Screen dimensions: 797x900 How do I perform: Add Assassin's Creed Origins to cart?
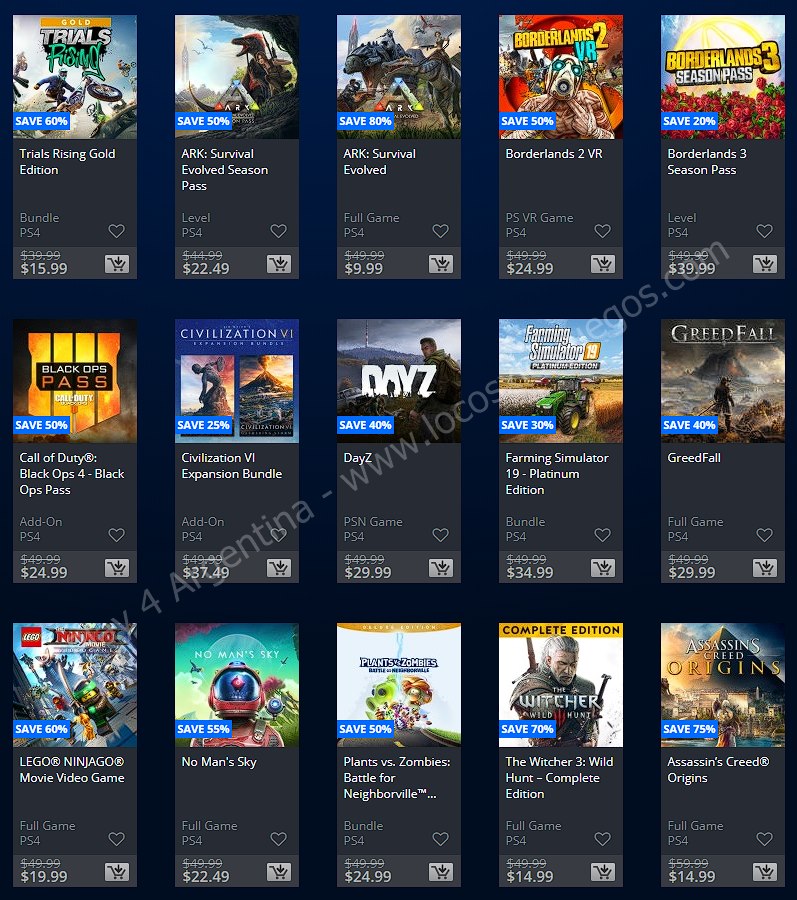[764, 872]
